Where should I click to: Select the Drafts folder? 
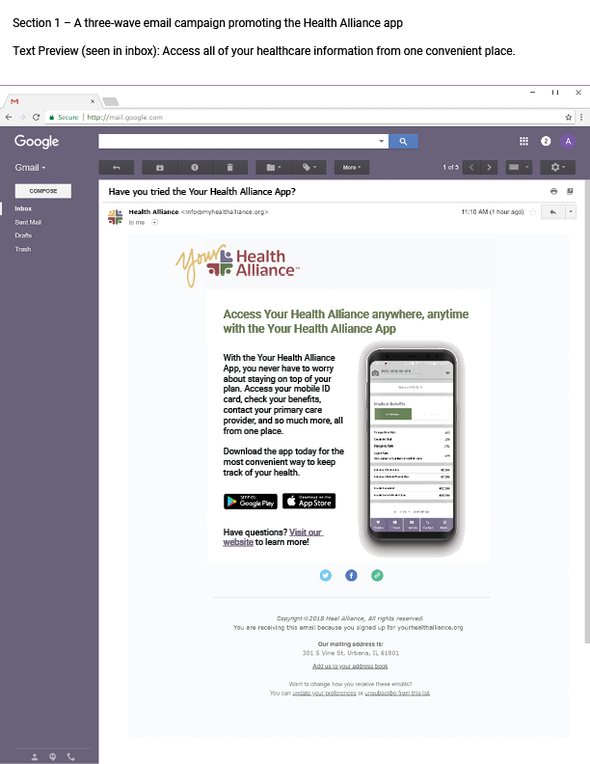tap(23, 235)
